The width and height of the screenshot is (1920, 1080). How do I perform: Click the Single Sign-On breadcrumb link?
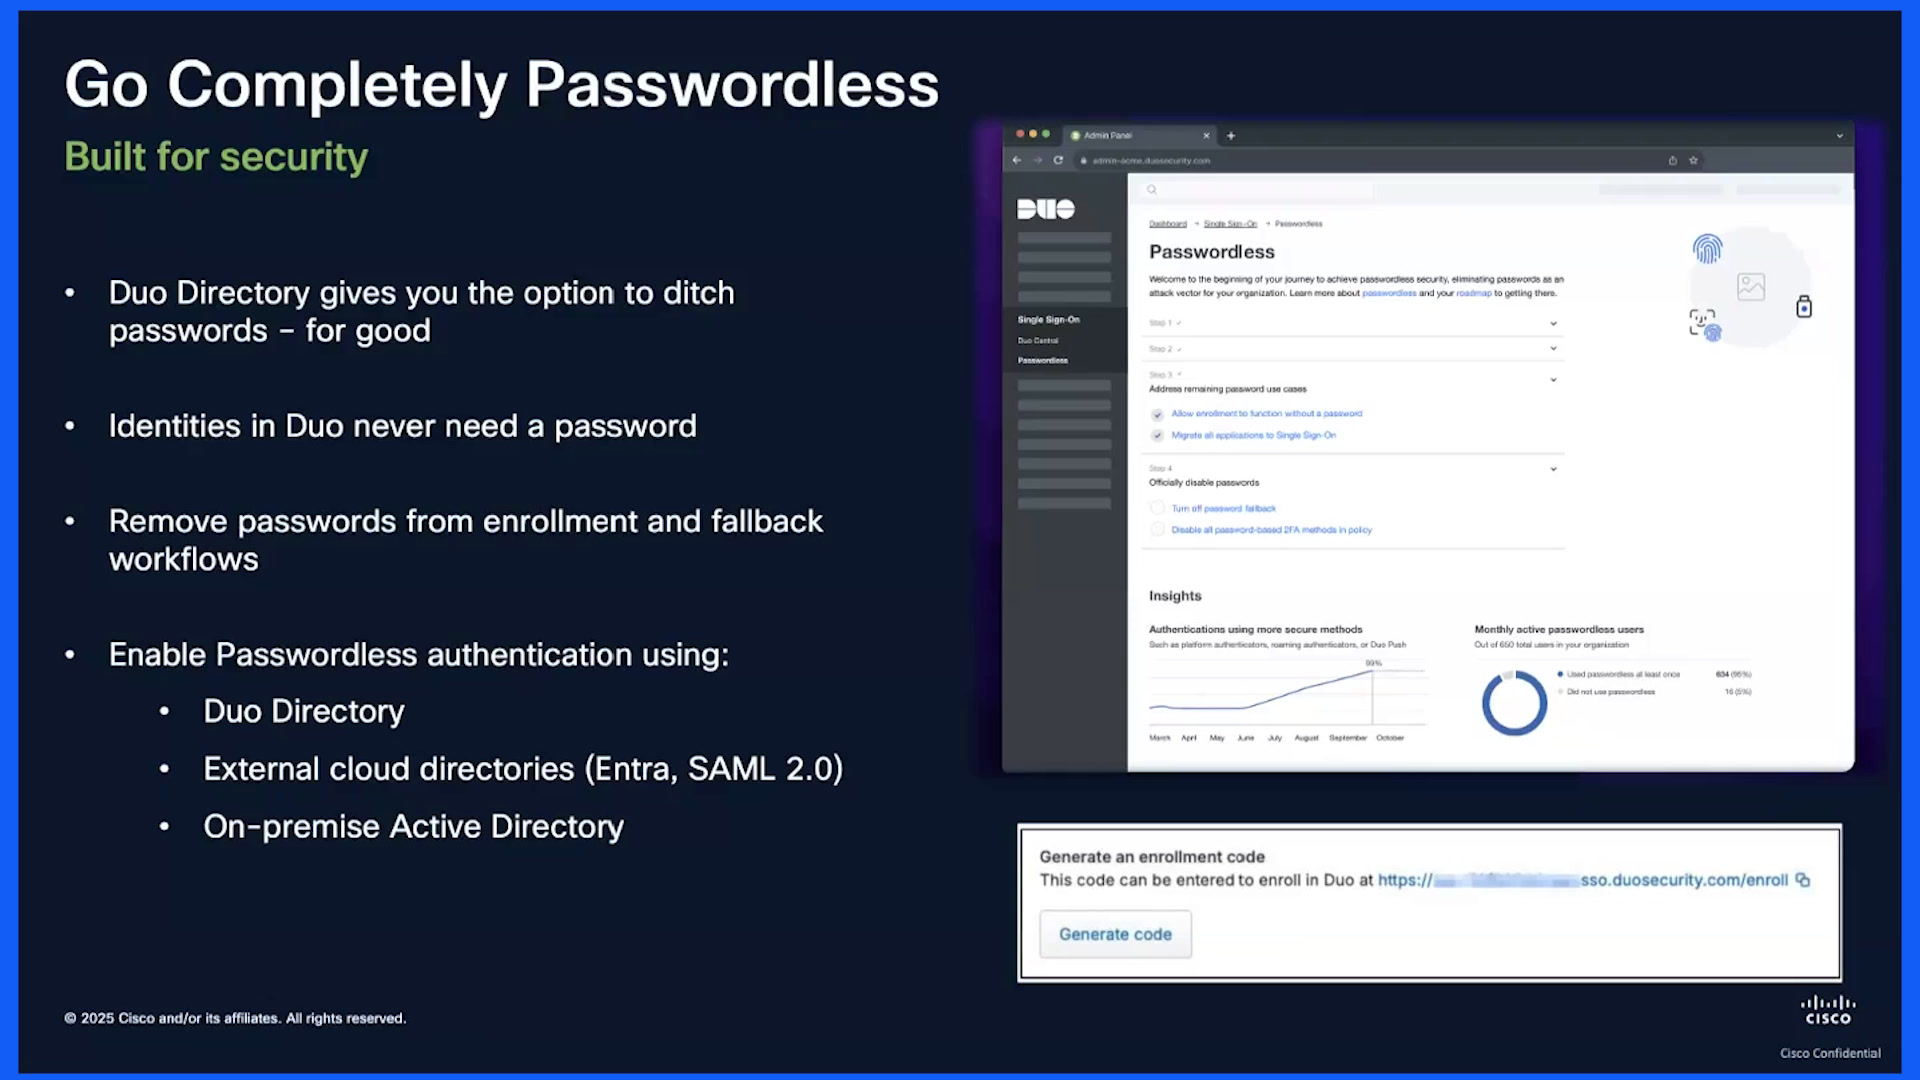1230,224
